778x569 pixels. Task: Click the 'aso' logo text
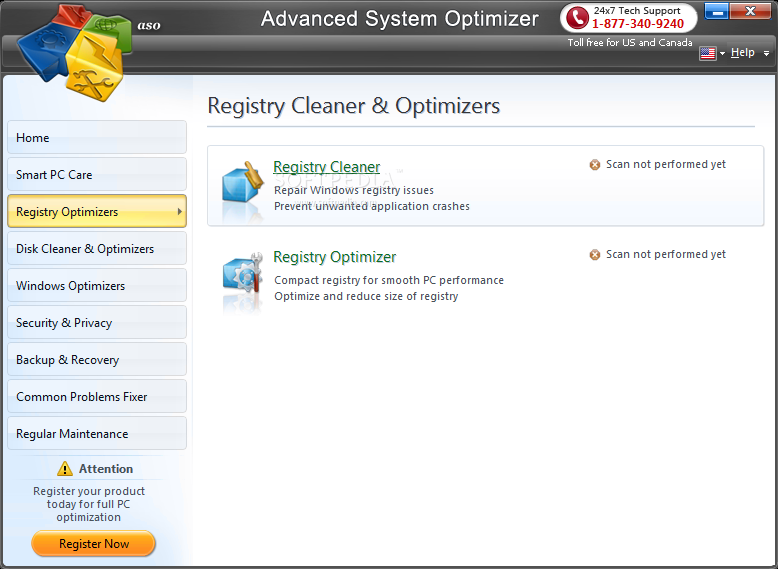[149, 25]
